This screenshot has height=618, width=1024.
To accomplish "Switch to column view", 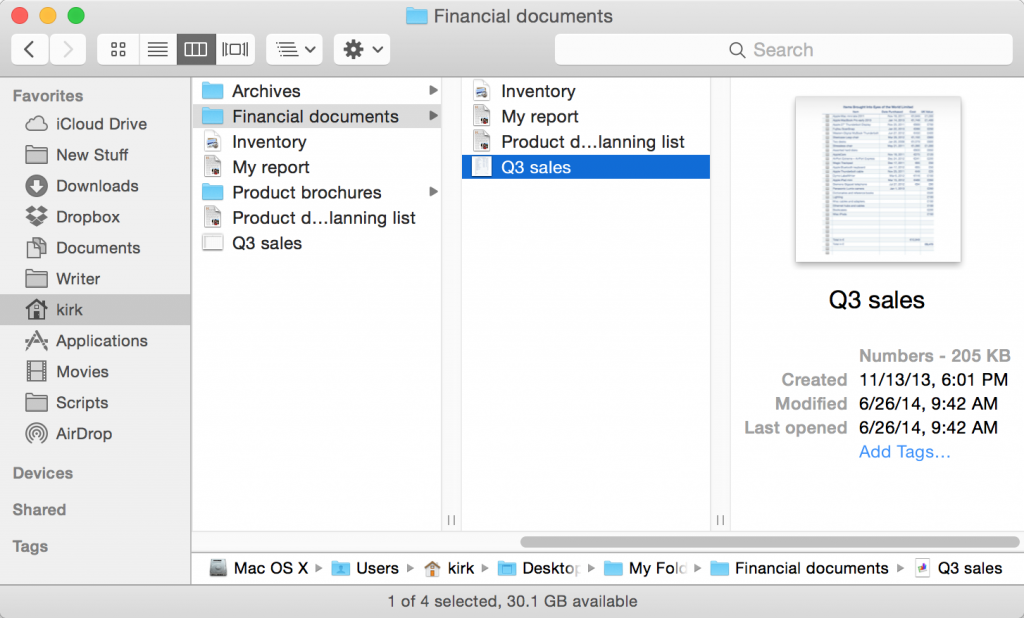I will tap(196, 50).
